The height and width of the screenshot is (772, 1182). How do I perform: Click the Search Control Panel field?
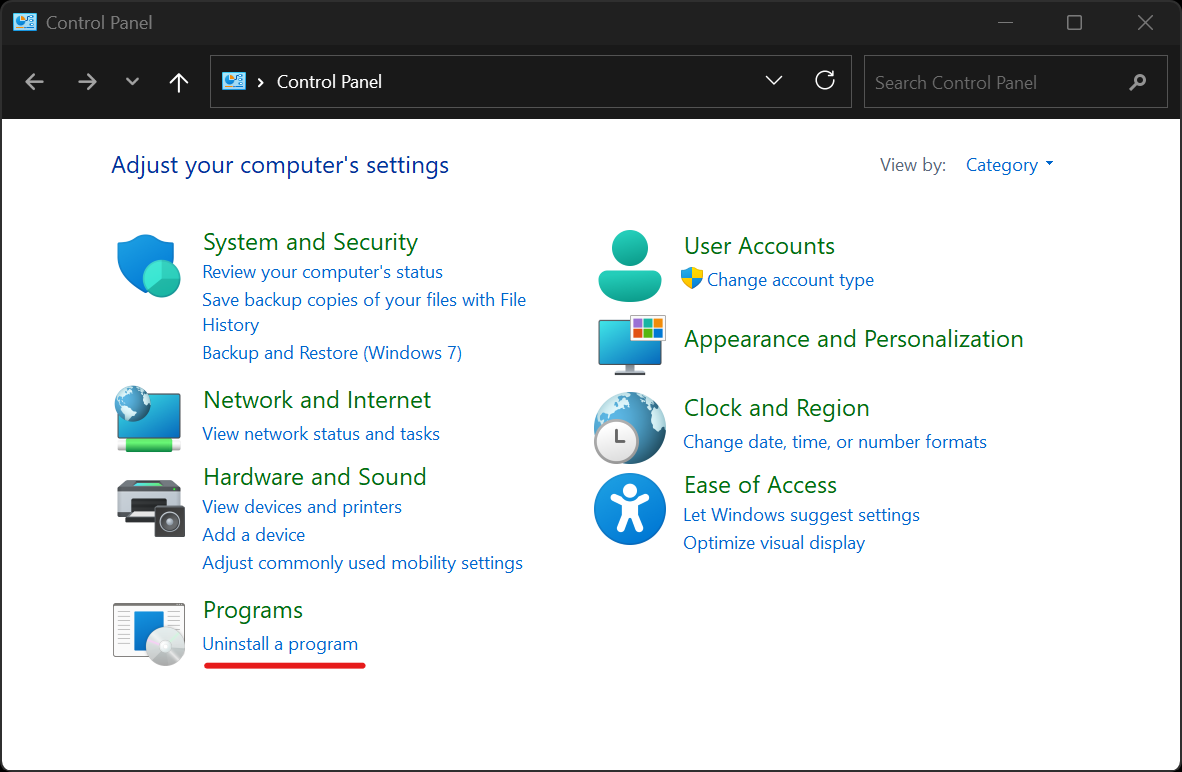coord(995,82)
